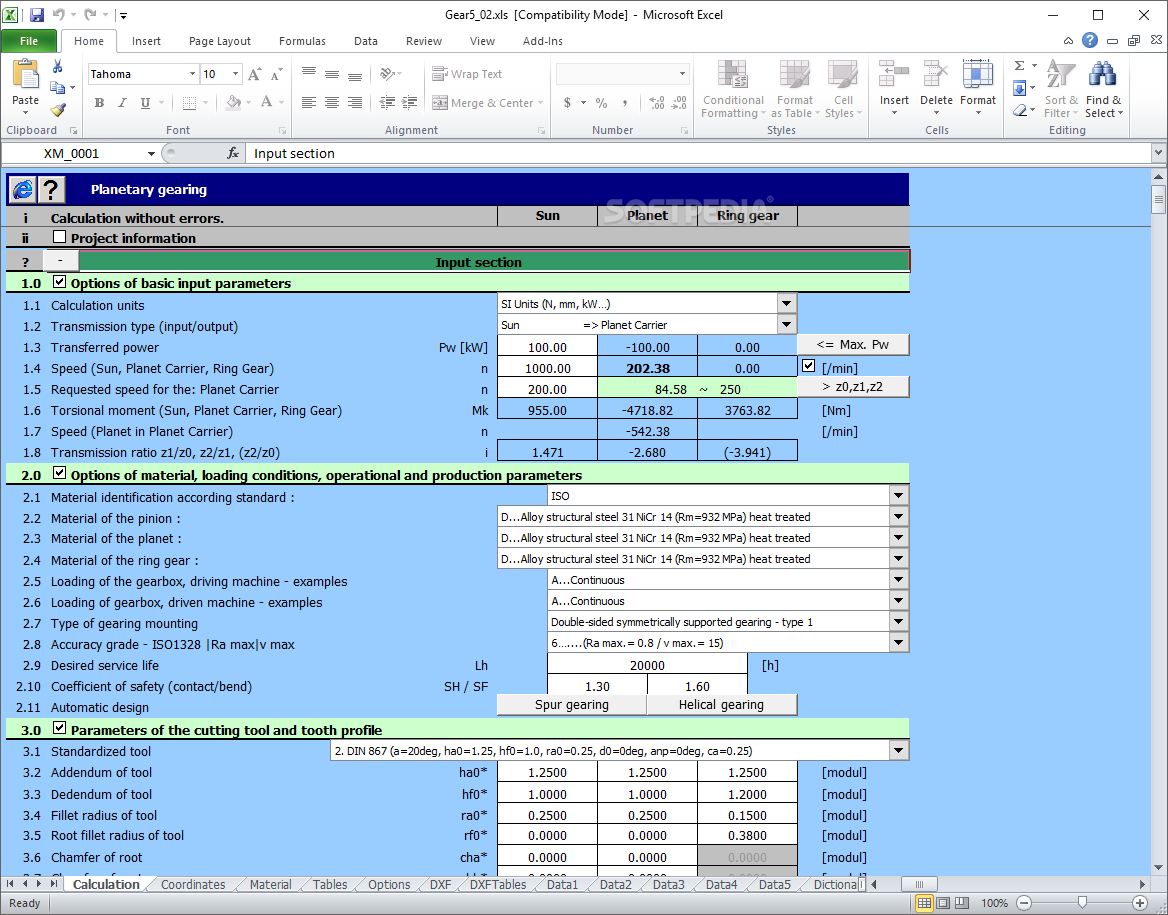Open the File tab

[x=29, y=41]
